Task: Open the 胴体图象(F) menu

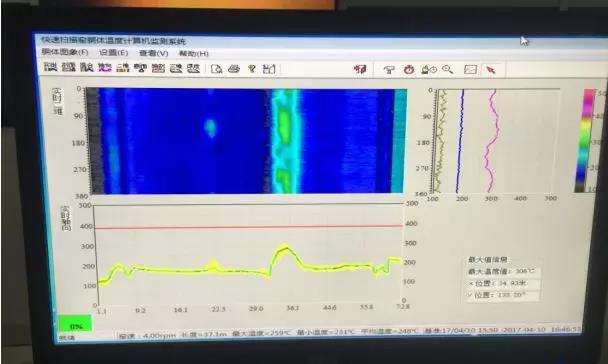Action: pyautogui.click(x=65, y=52)
